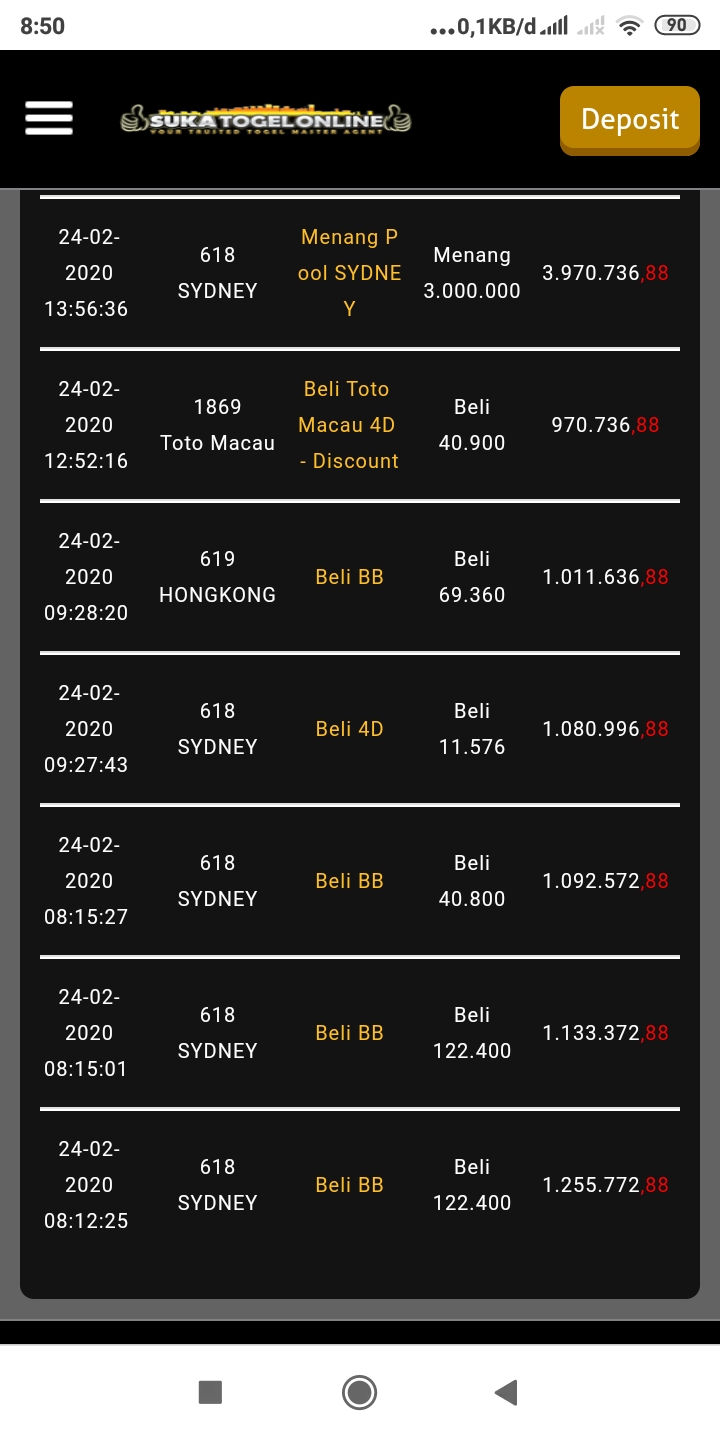Open Beli BB link at 08:15:27
The height and width of the screenshot is (1440, 720).
click(x=349, y=881)
